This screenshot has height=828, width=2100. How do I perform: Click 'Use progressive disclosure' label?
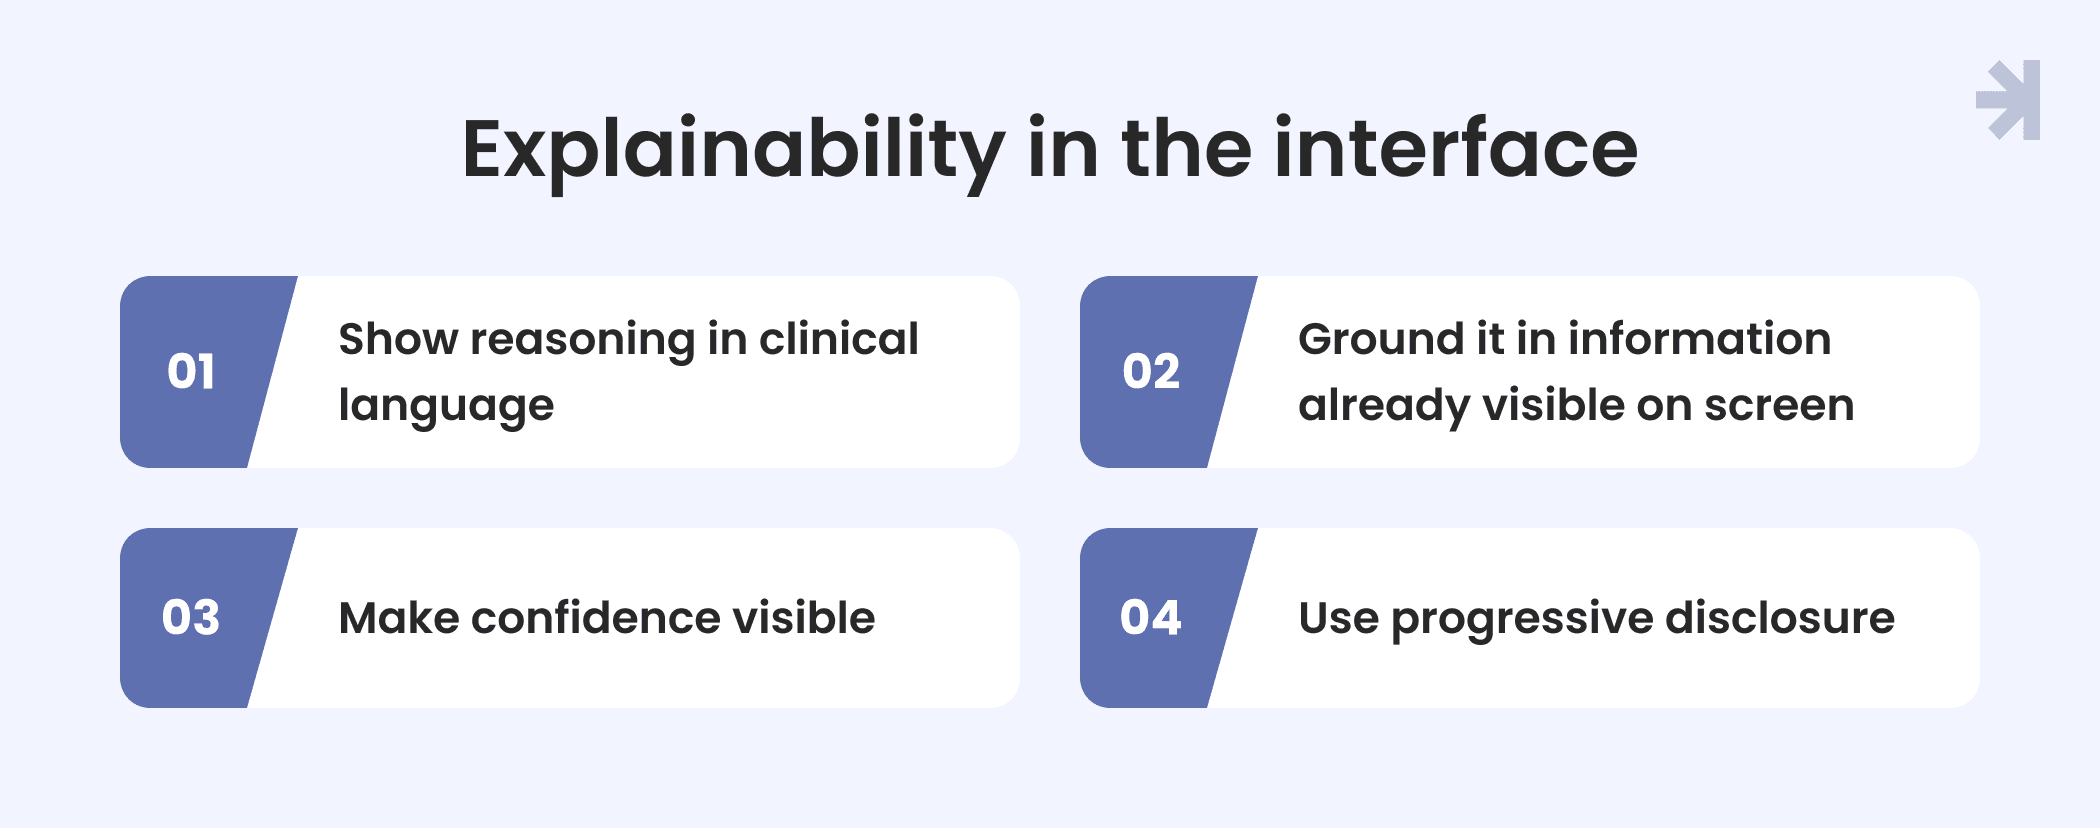[1596, 620]
